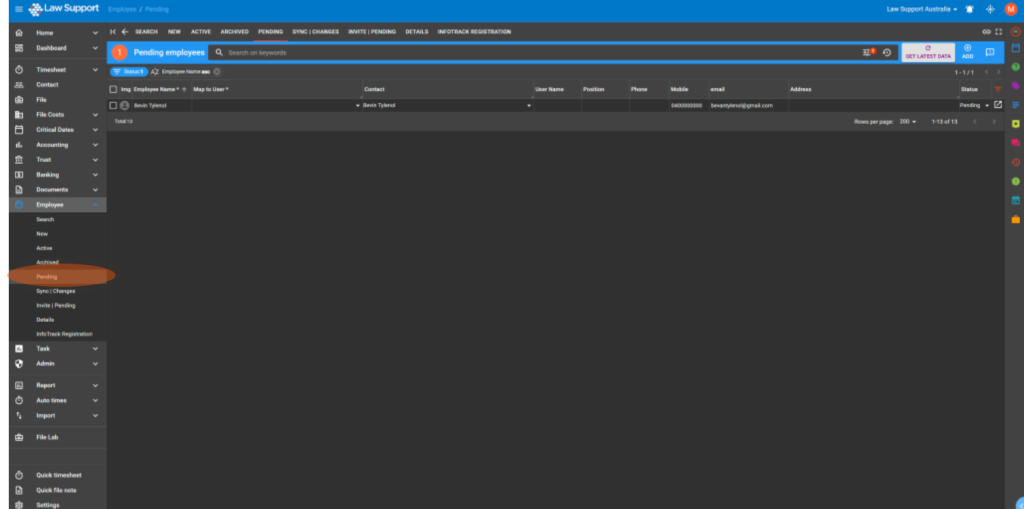
Task: Click the hamburger menu icon beside Law Support
Action: point(18,9)
